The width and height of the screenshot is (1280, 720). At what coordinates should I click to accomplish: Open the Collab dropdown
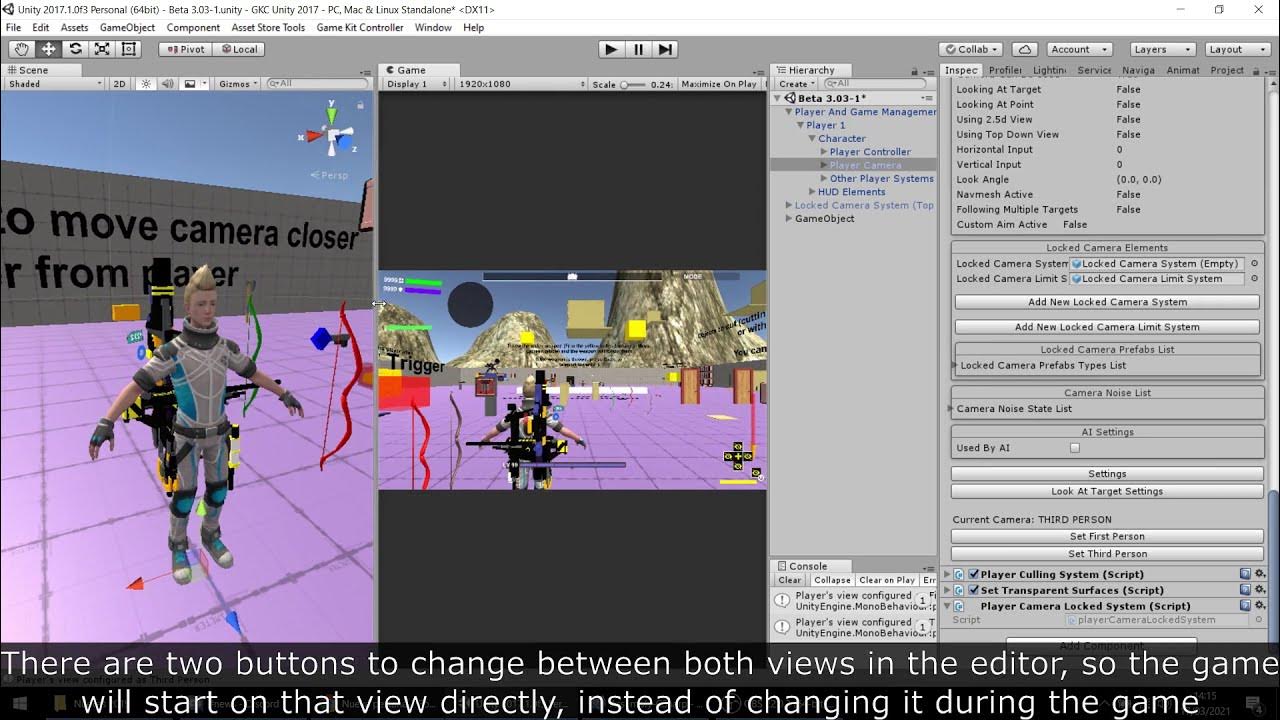click(x=972, y=49)
